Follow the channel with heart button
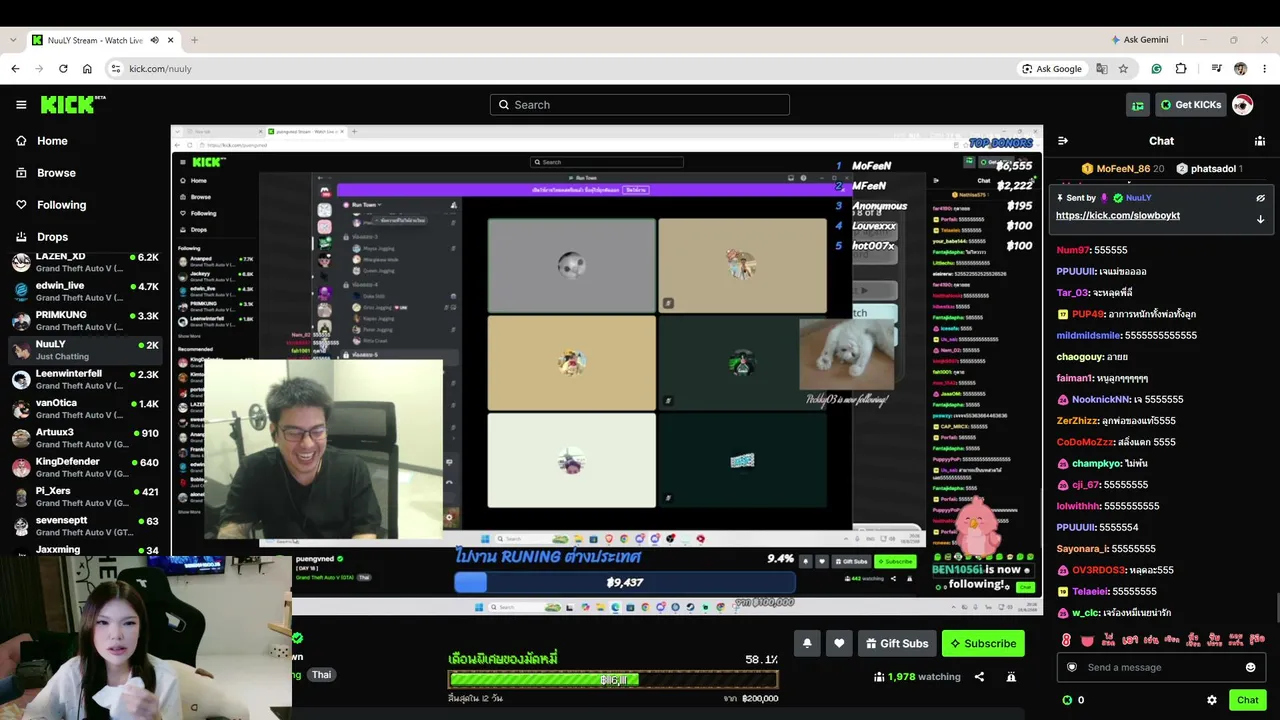Viewport: 1280px width, 720px height. click(839, 643)
